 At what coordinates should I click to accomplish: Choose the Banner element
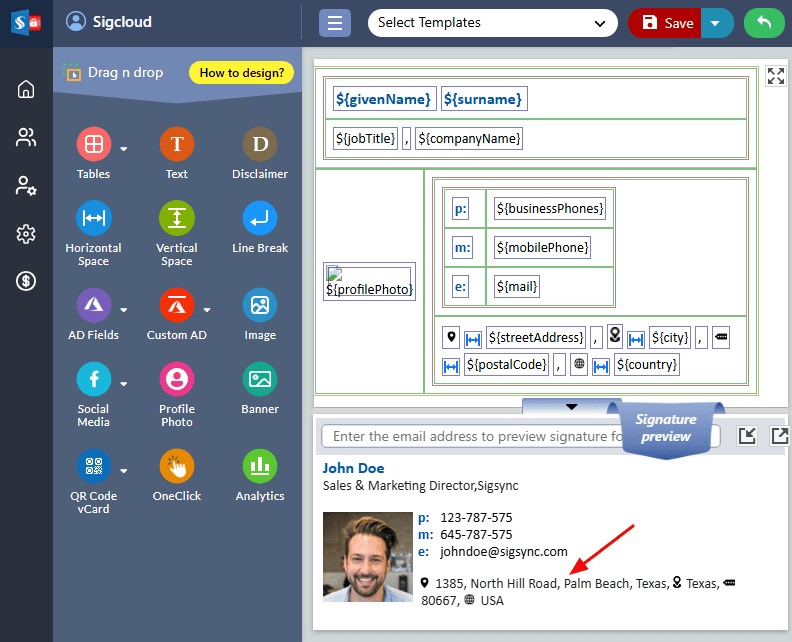(260, 380)
